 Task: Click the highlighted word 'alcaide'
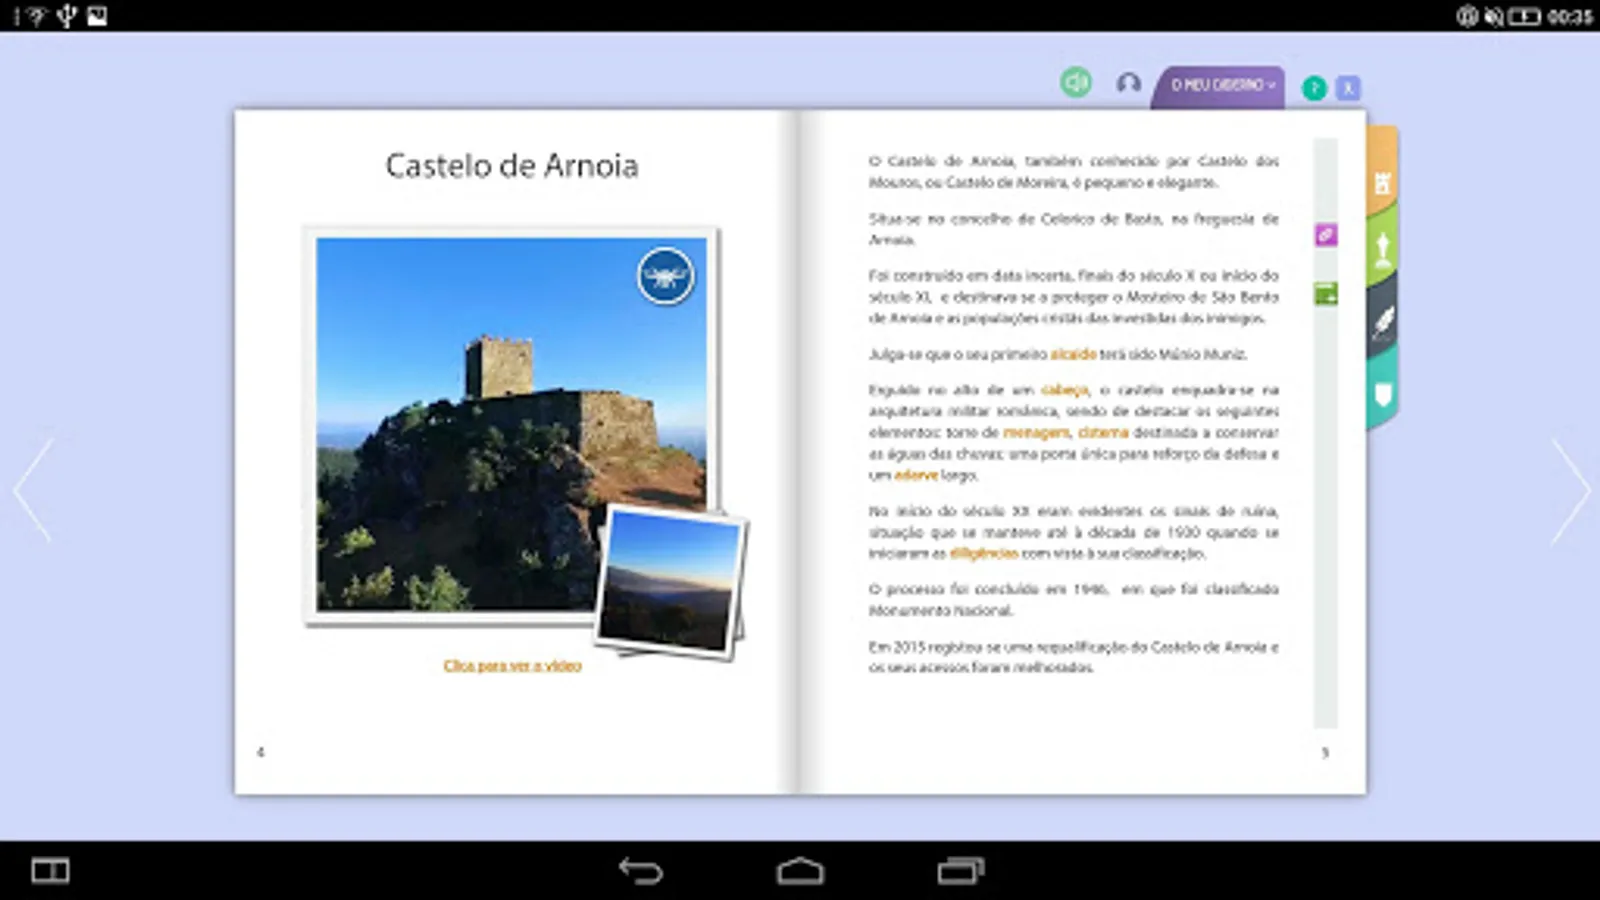point(1073,354)
